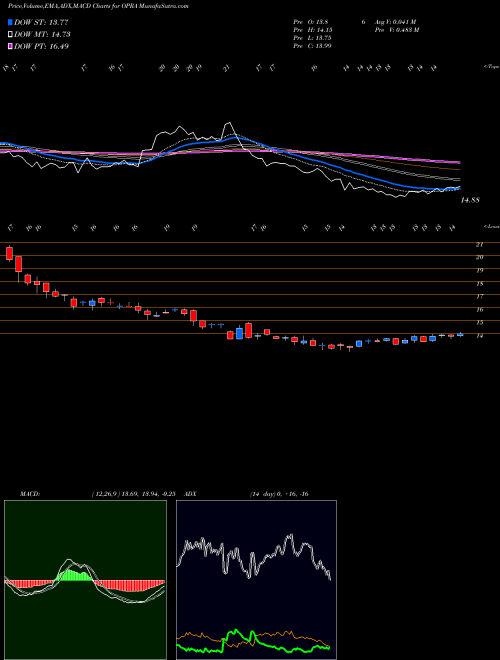Image resolution: width=500 pixels, height=660 pixels.
Task: Click the ADX panel heading
Action: click(x=191, y=494)
